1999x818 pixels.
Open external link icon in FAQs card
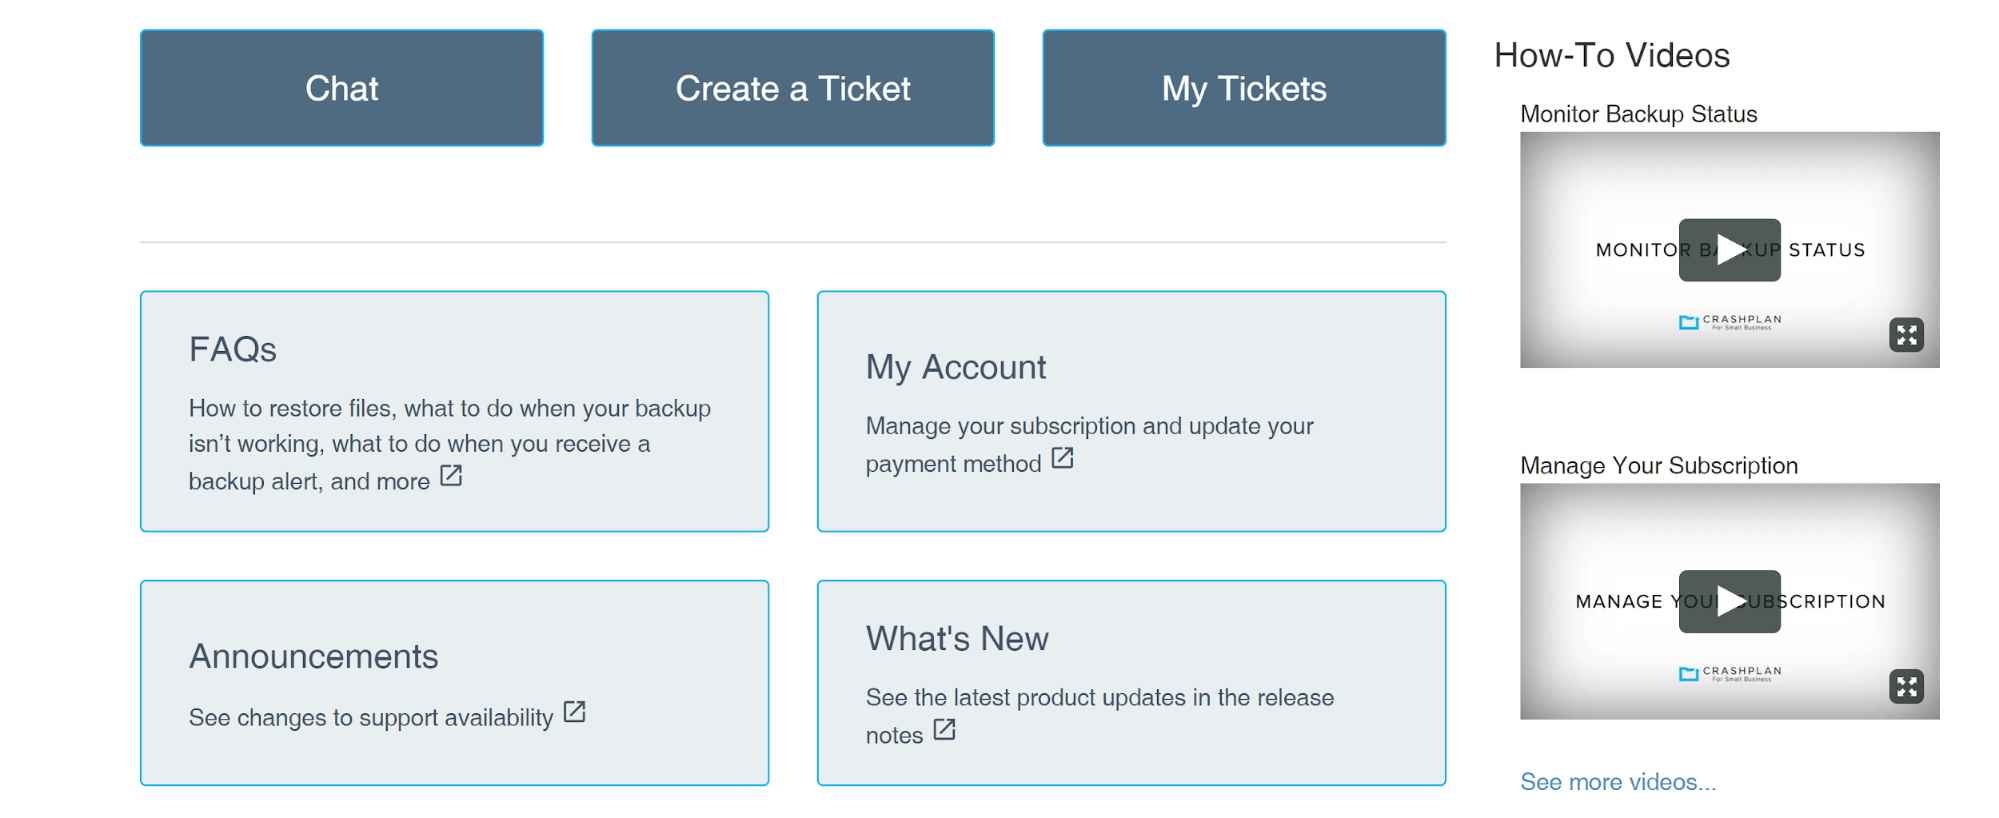[x=451, y=476]
